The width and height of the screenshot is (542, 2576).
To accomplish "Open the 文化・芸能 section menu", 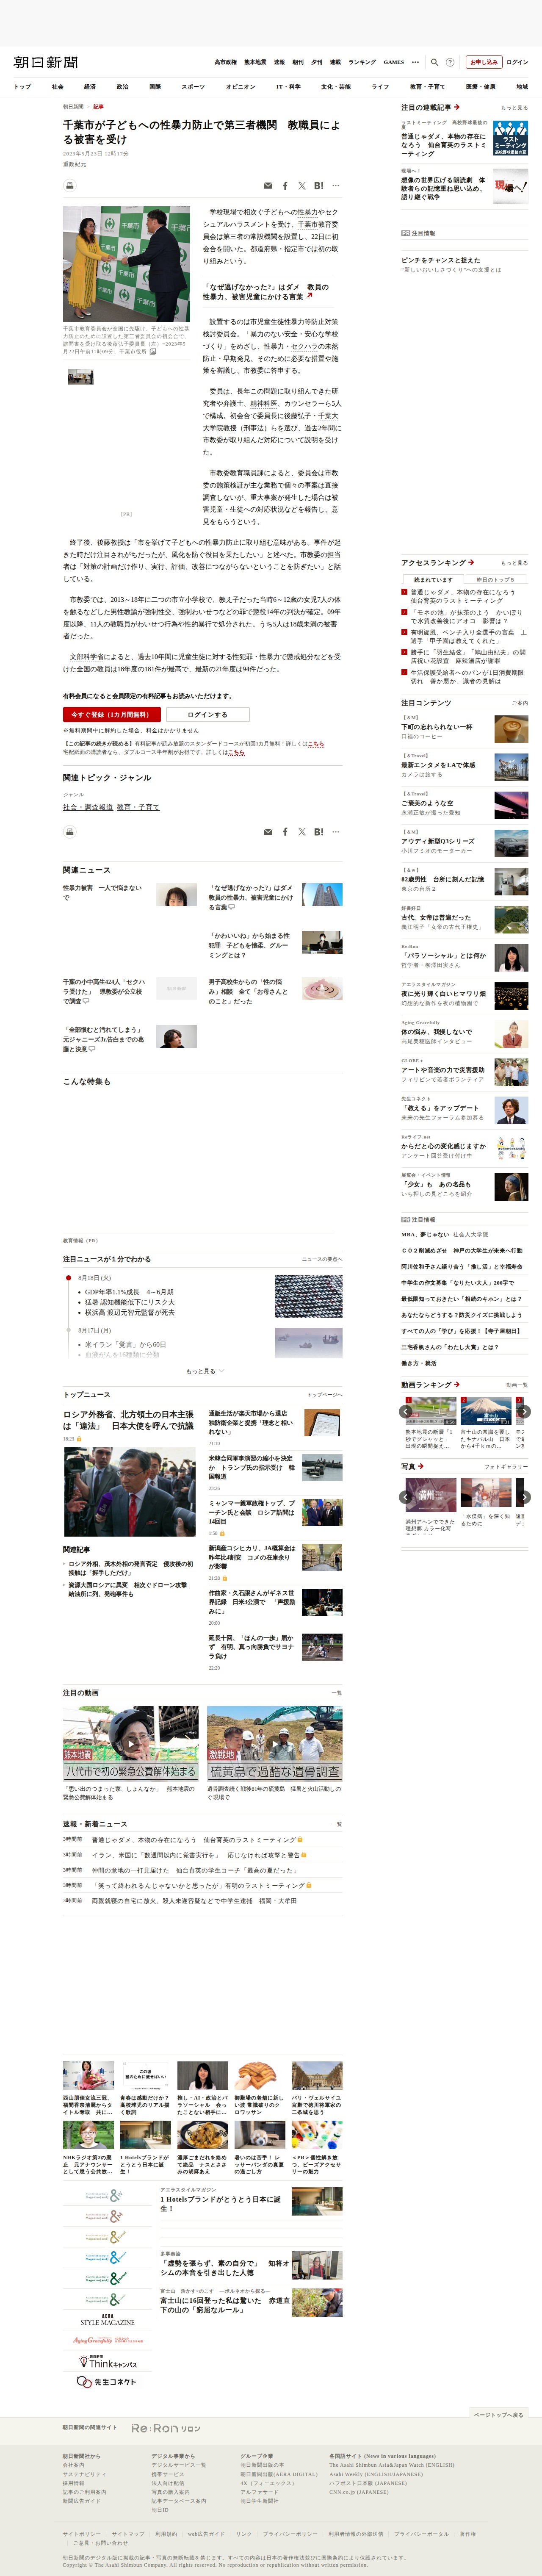I will coord(336,87).
